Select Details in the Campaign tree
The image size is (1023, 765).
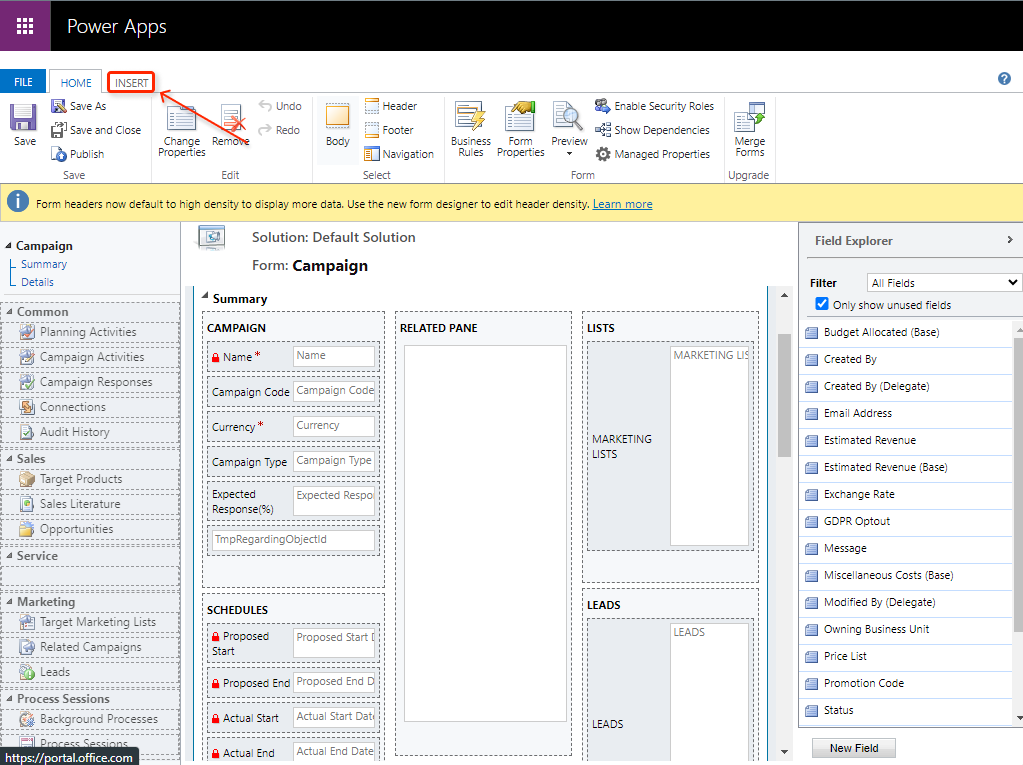pos(37,282)
